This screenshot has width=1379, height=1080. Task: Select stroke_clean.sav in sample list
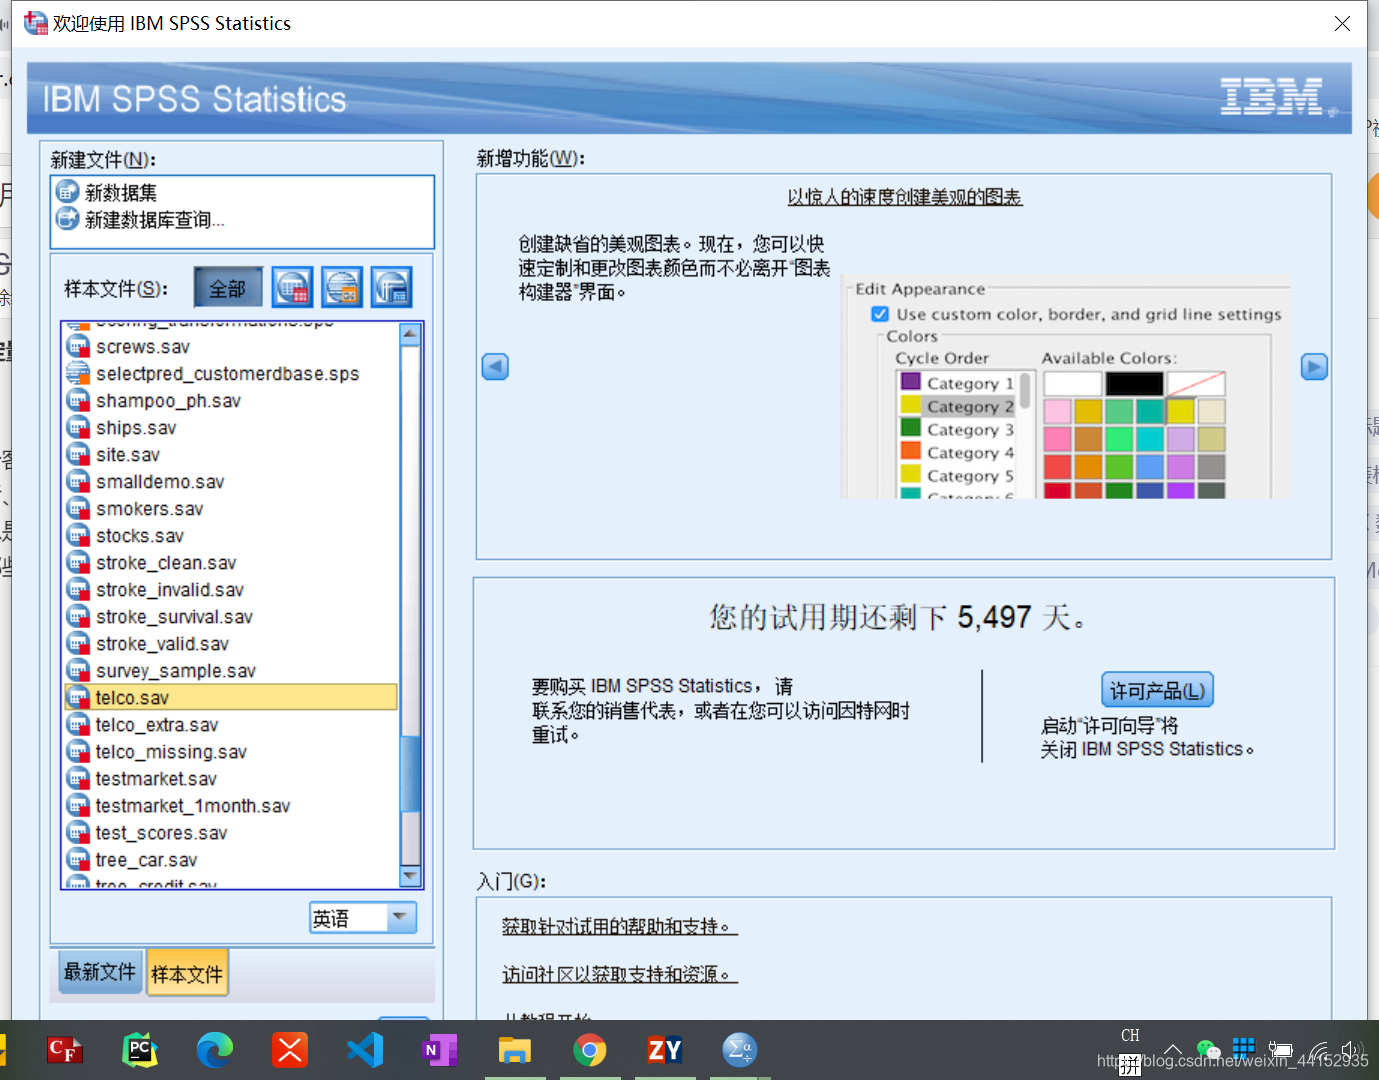(x=231, y=562)
